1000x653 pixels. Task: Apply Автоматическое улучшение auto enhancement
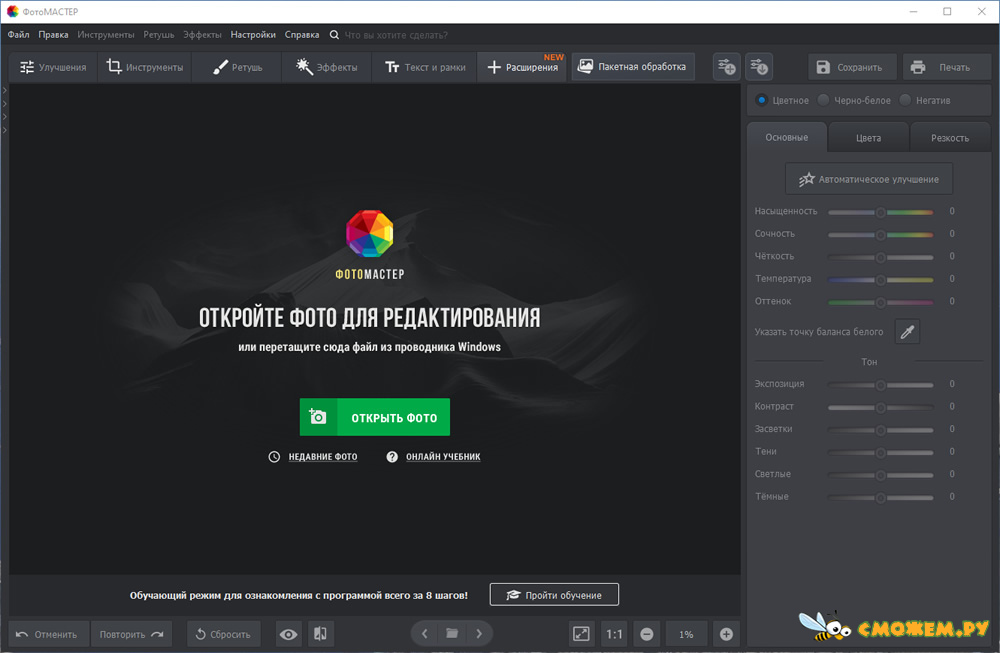869,179
